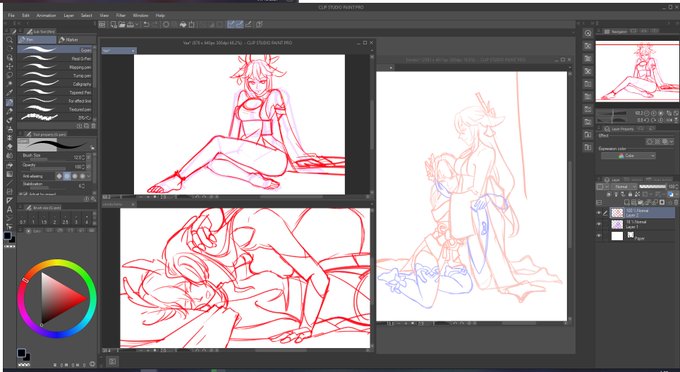Viewport: 680px width, 372px height.
Task: Open the Expression color dropdown
Action: pos(628,156)
